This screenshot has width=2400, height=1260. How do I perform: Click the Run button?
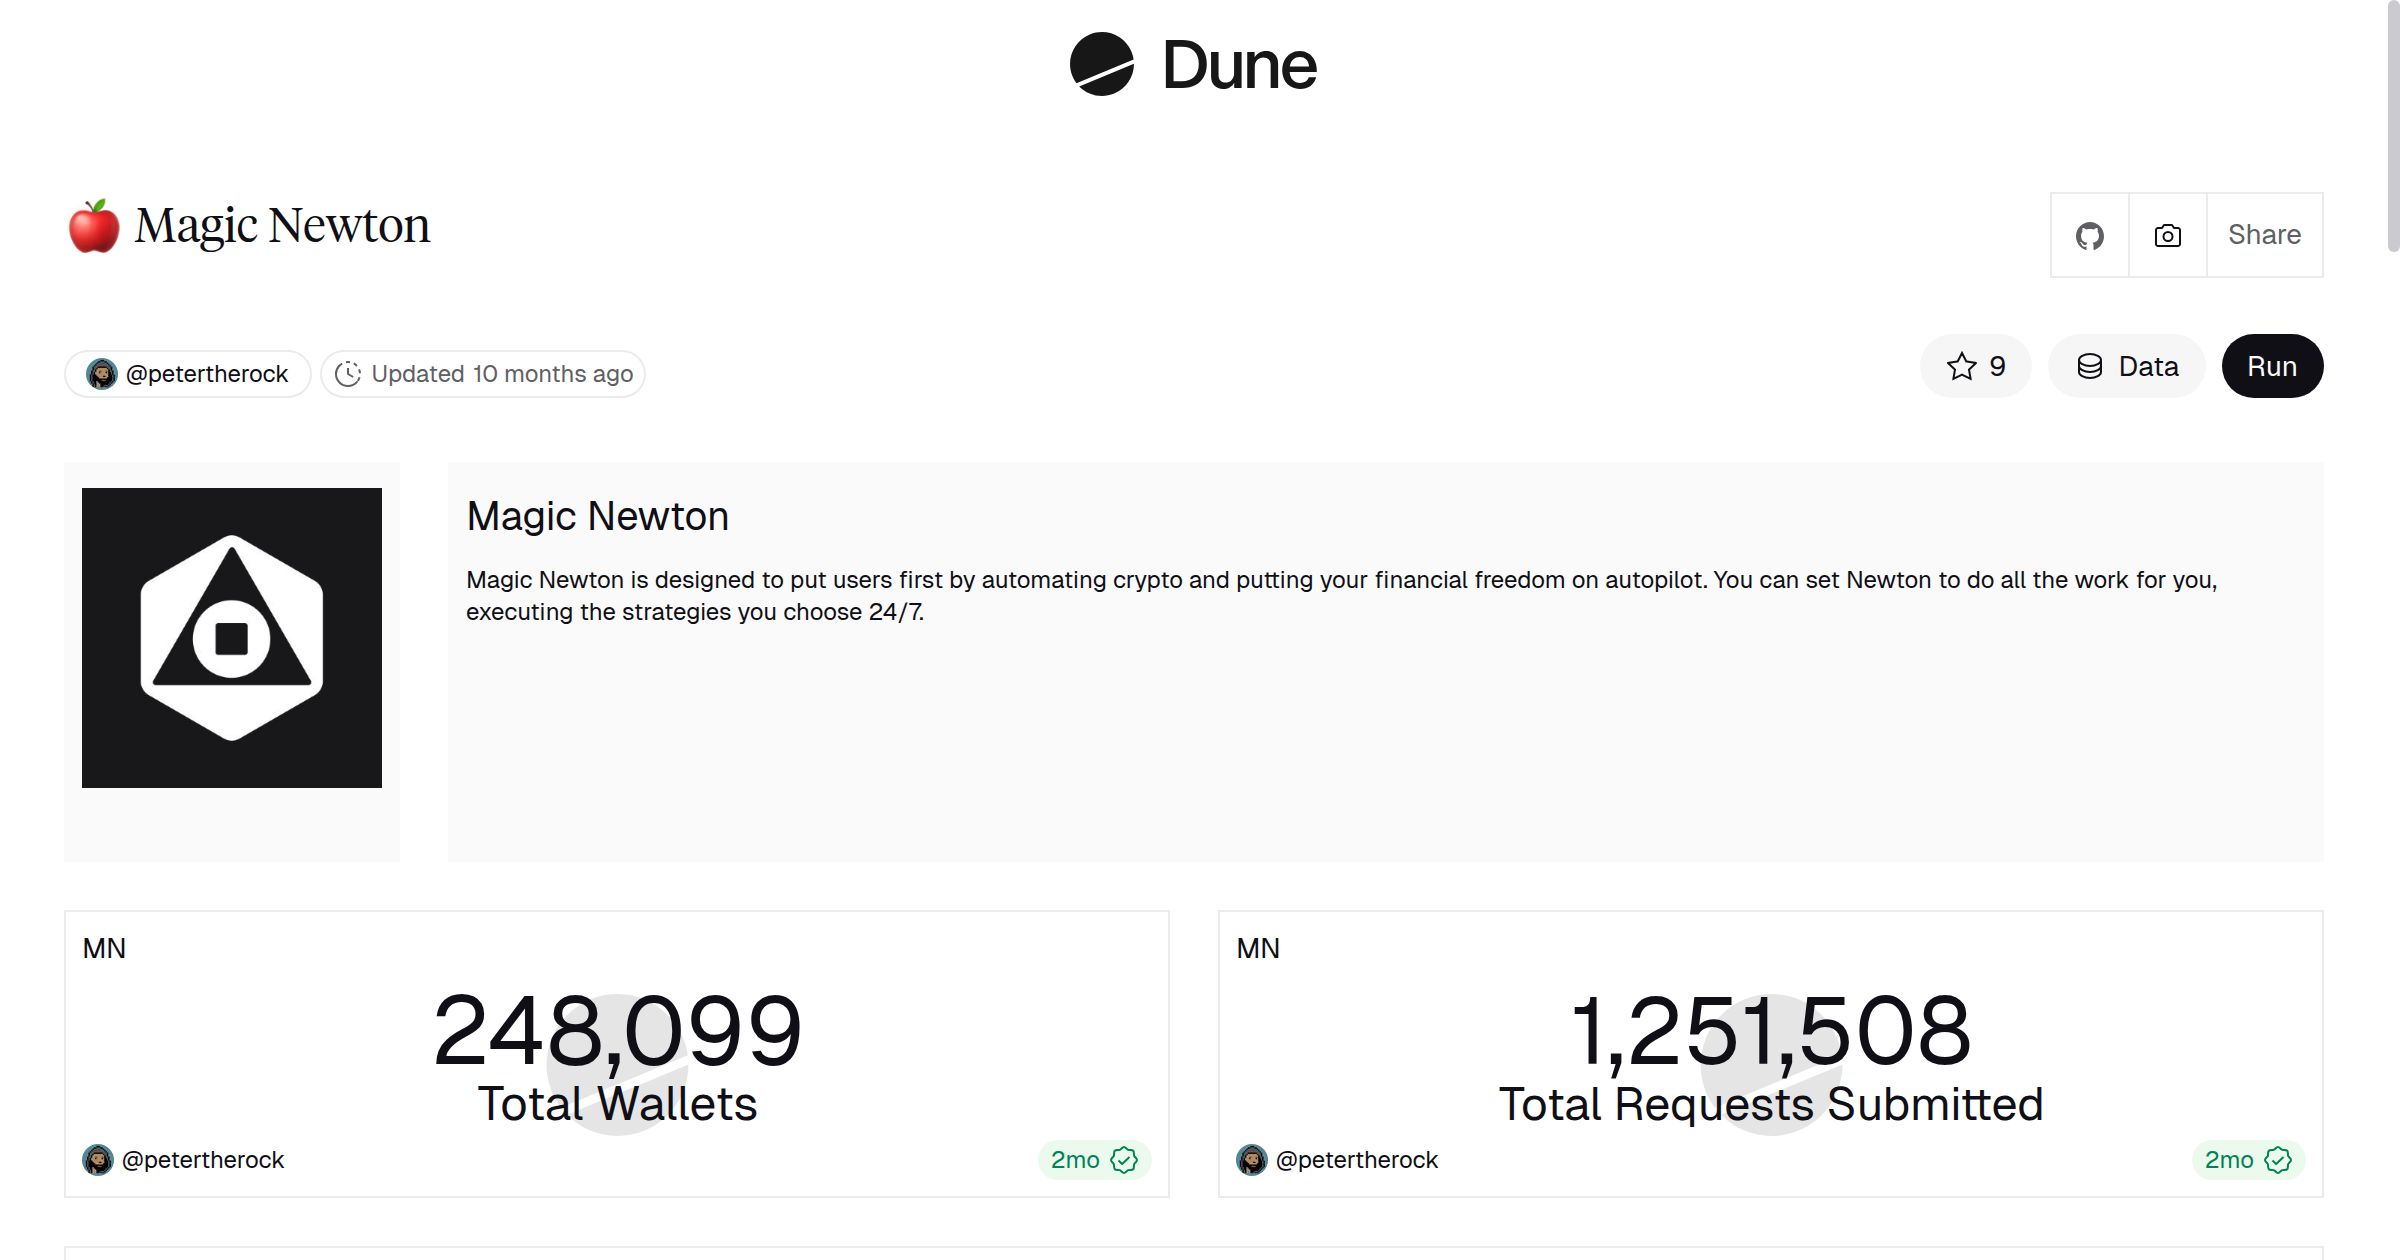point(2272,366)
